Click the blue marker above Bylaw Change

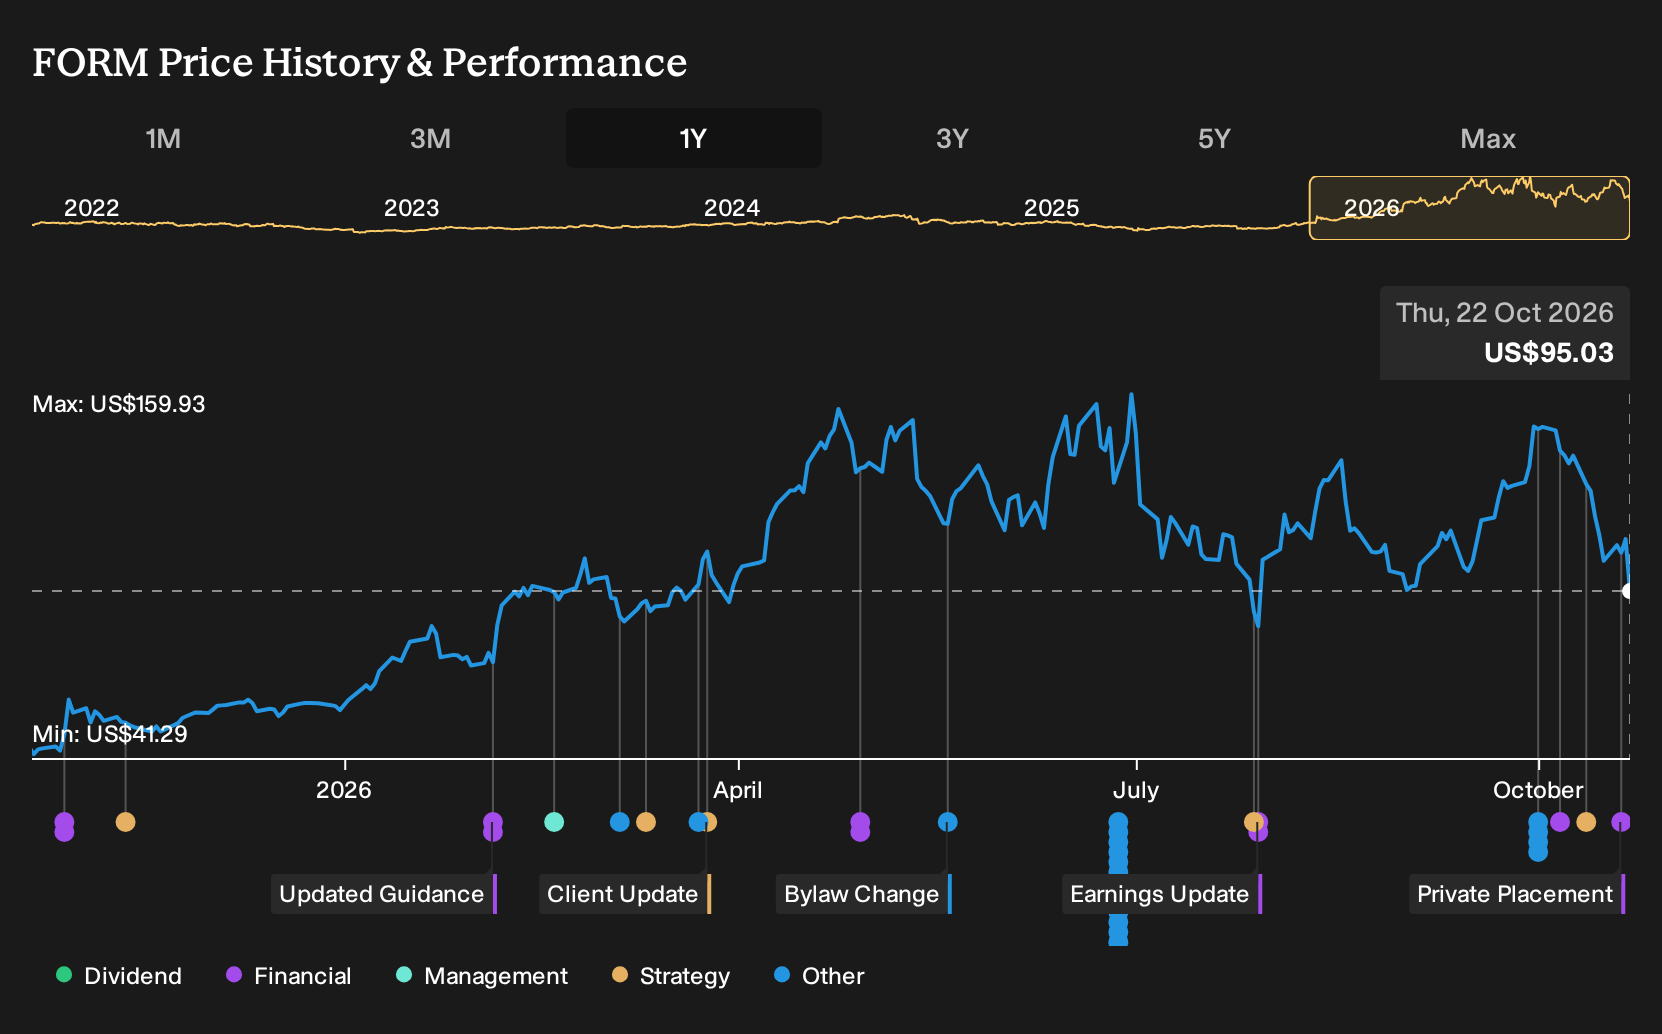tap(948, 822)
